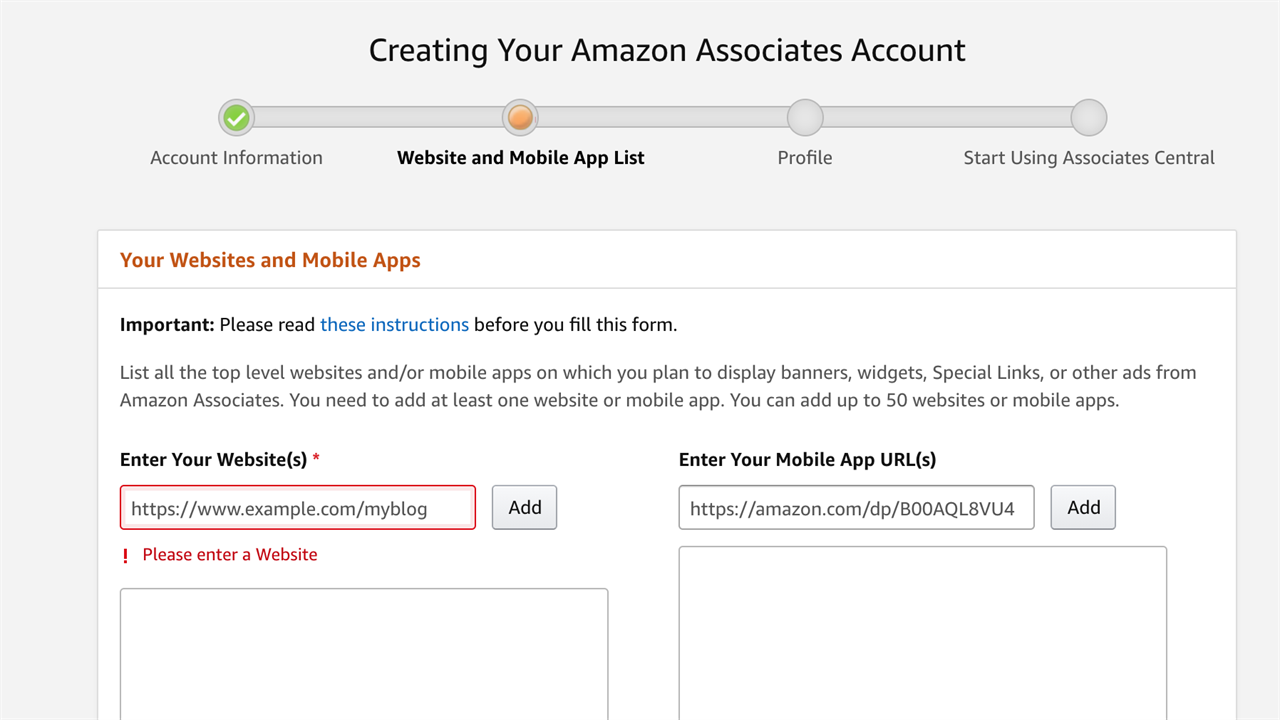Click inside the added websites list box
The height and width of the screenshot is (720, 1280).
click(364, 654)
